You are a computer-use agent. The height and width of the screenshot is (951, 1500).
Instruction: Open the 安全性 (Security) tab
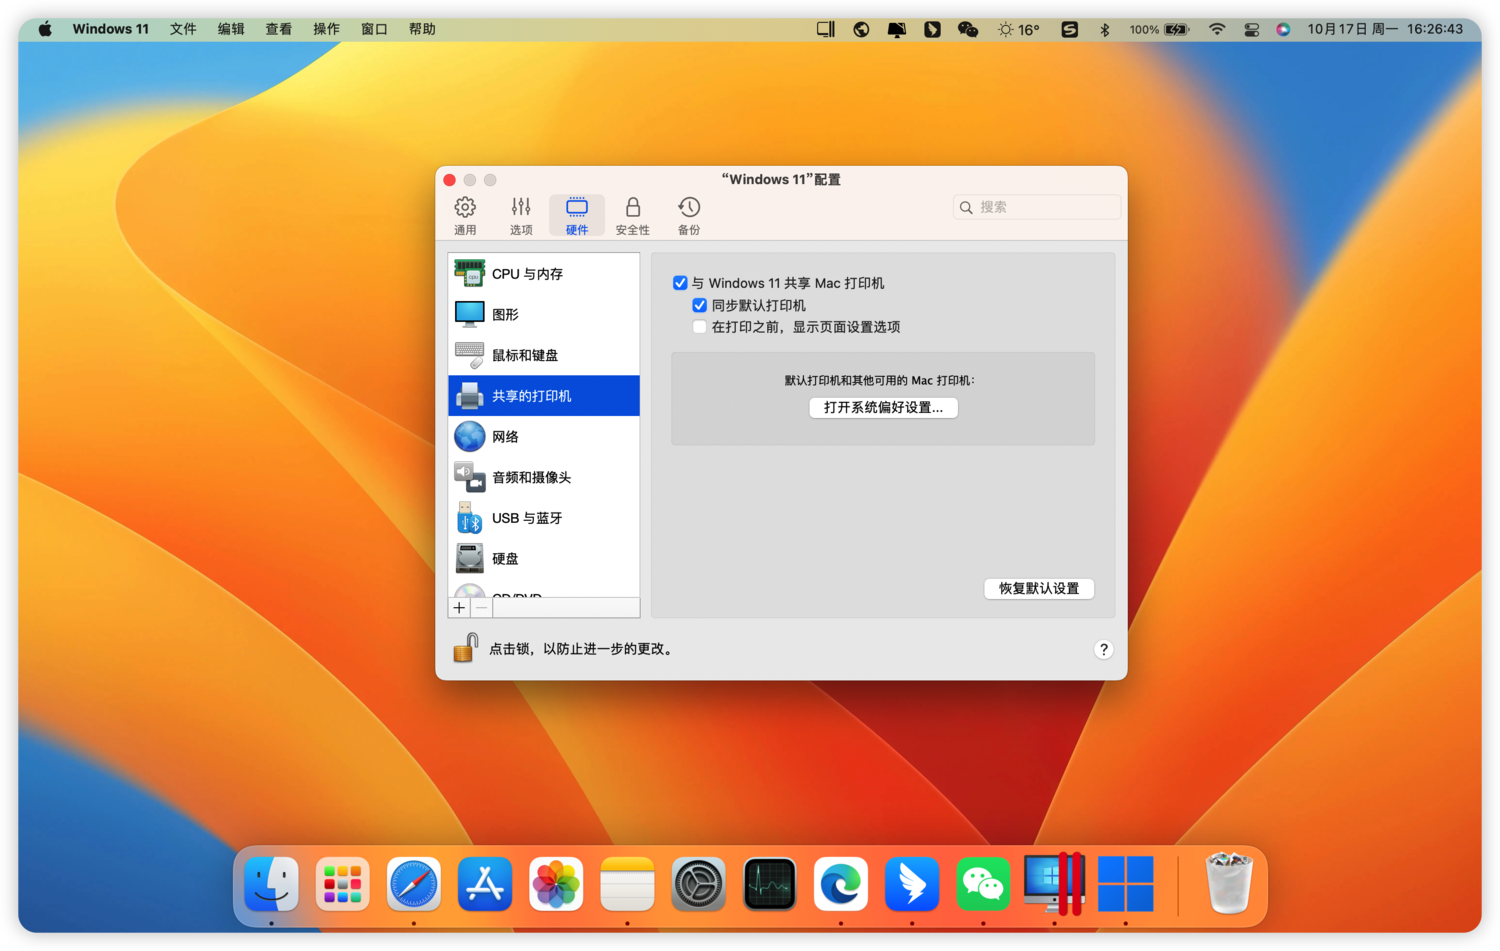632,216
